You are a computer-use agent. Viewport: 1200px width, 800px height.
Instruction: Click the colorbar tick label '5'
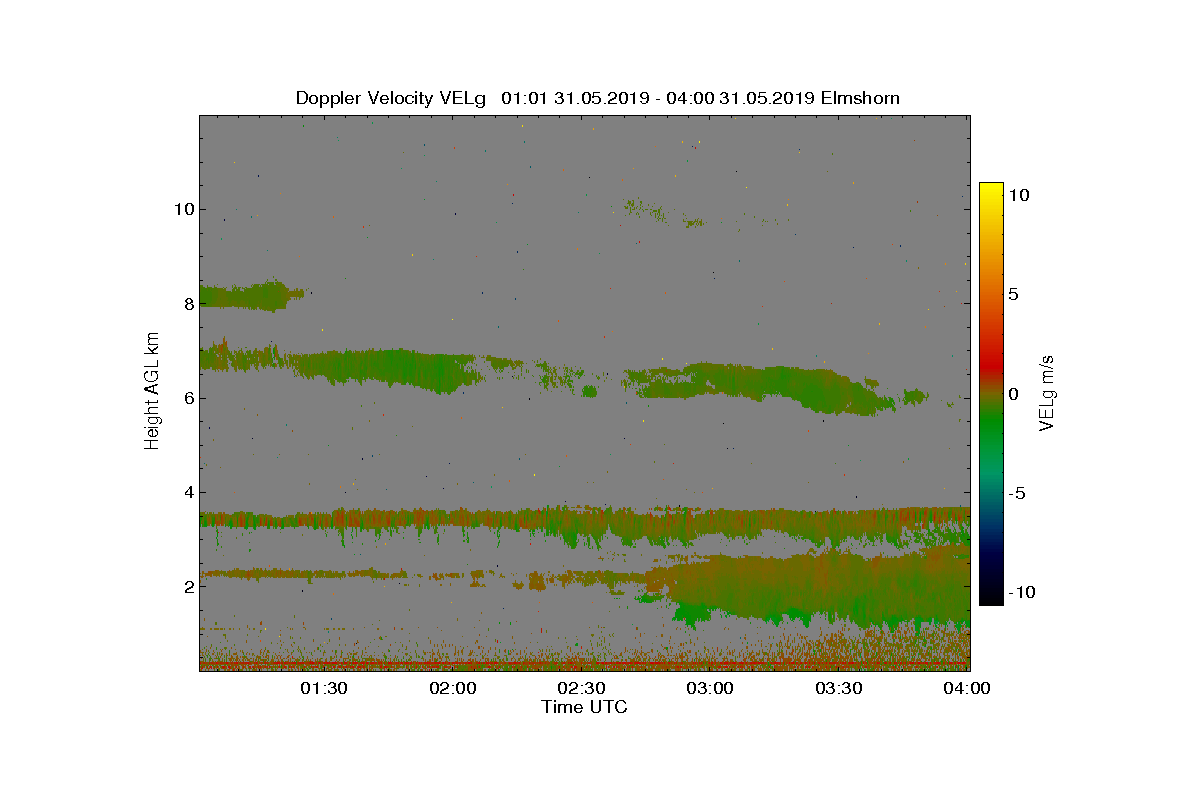(1014, 295)
